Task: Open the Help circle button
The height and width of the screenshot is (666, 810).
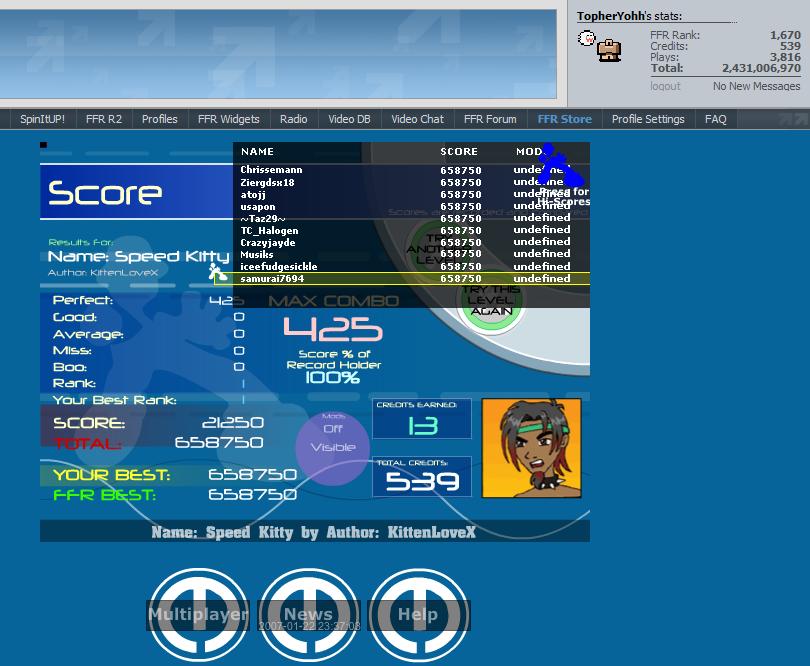Action: pyautogui.click(x=418, y=614)
